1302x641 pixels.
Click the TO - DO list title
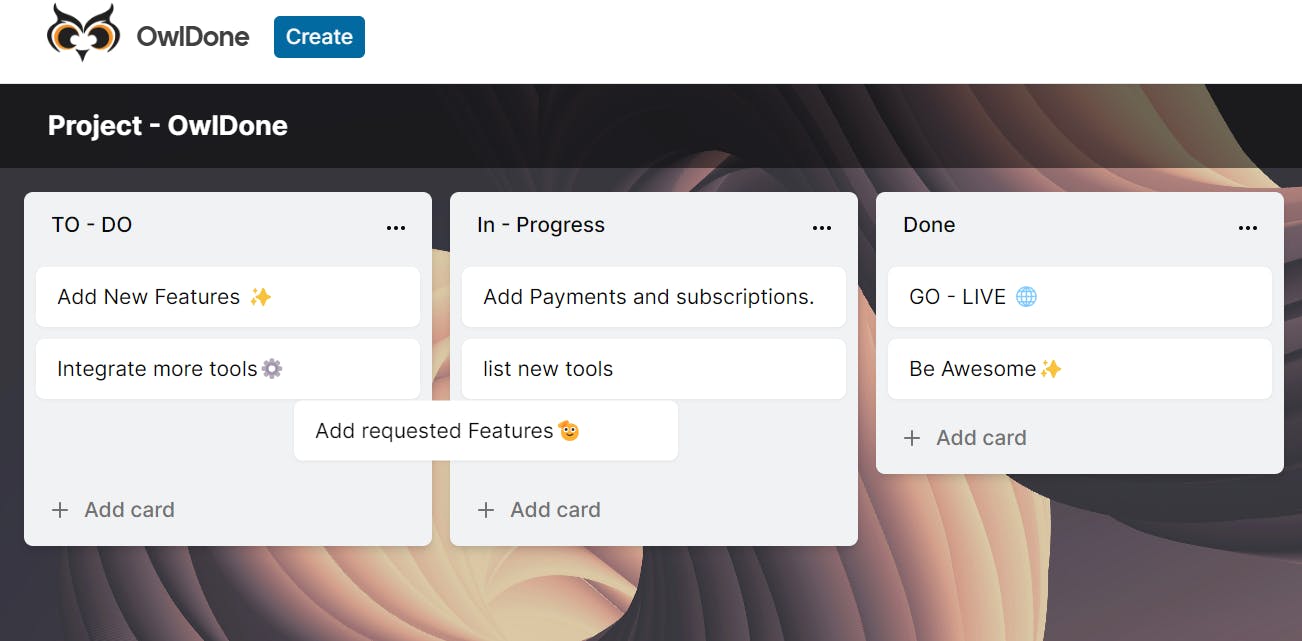[x=92, y=225]
